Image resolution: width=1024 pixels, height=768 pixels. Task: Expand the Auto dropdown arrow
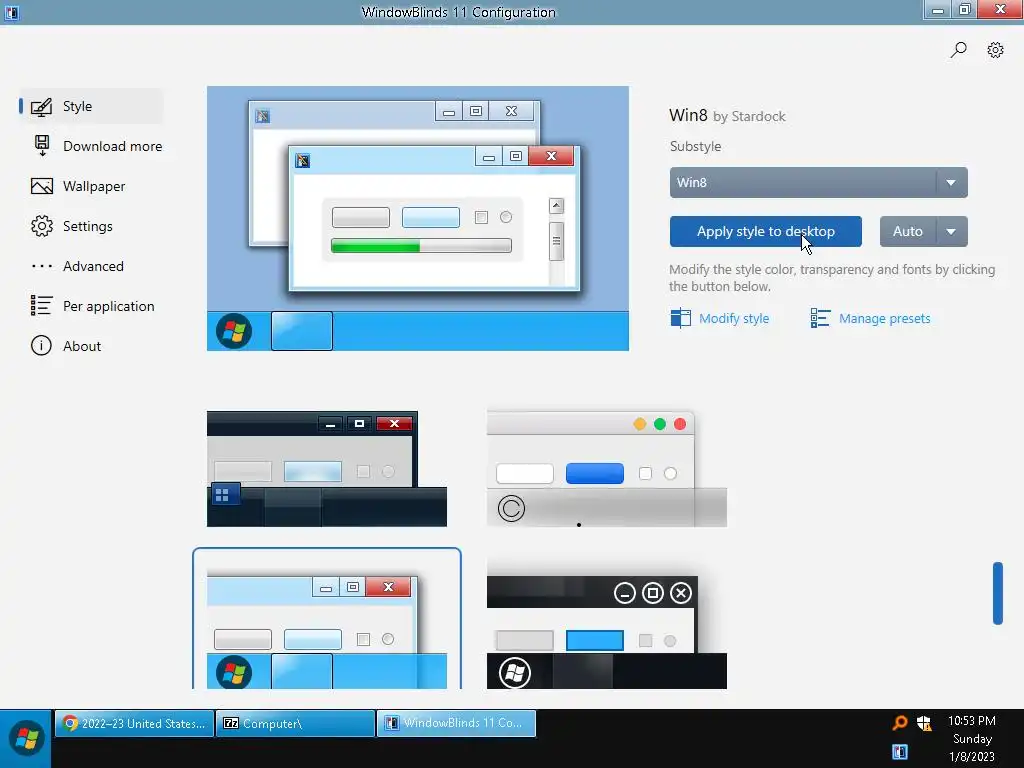(x=952, y=231)
